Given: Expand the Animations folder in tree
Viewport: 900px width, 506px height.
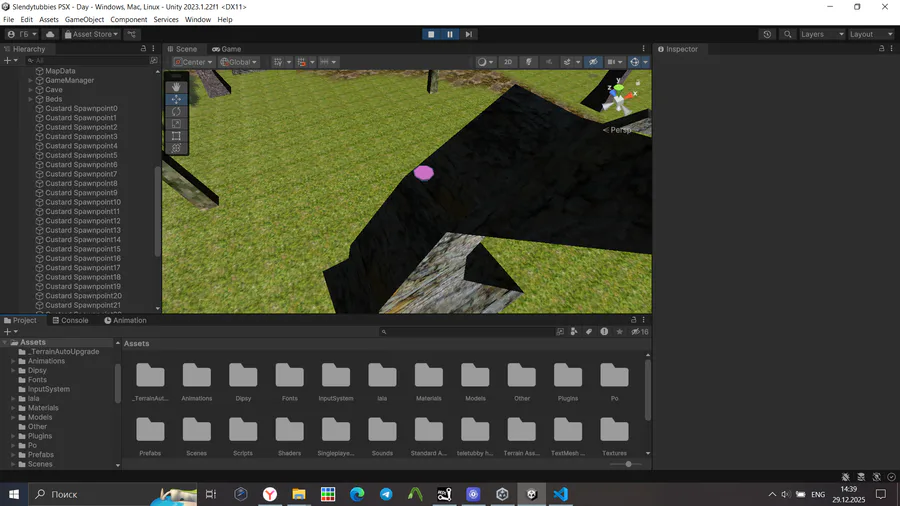Looking at the screenshot, I should tap(13, 361).
